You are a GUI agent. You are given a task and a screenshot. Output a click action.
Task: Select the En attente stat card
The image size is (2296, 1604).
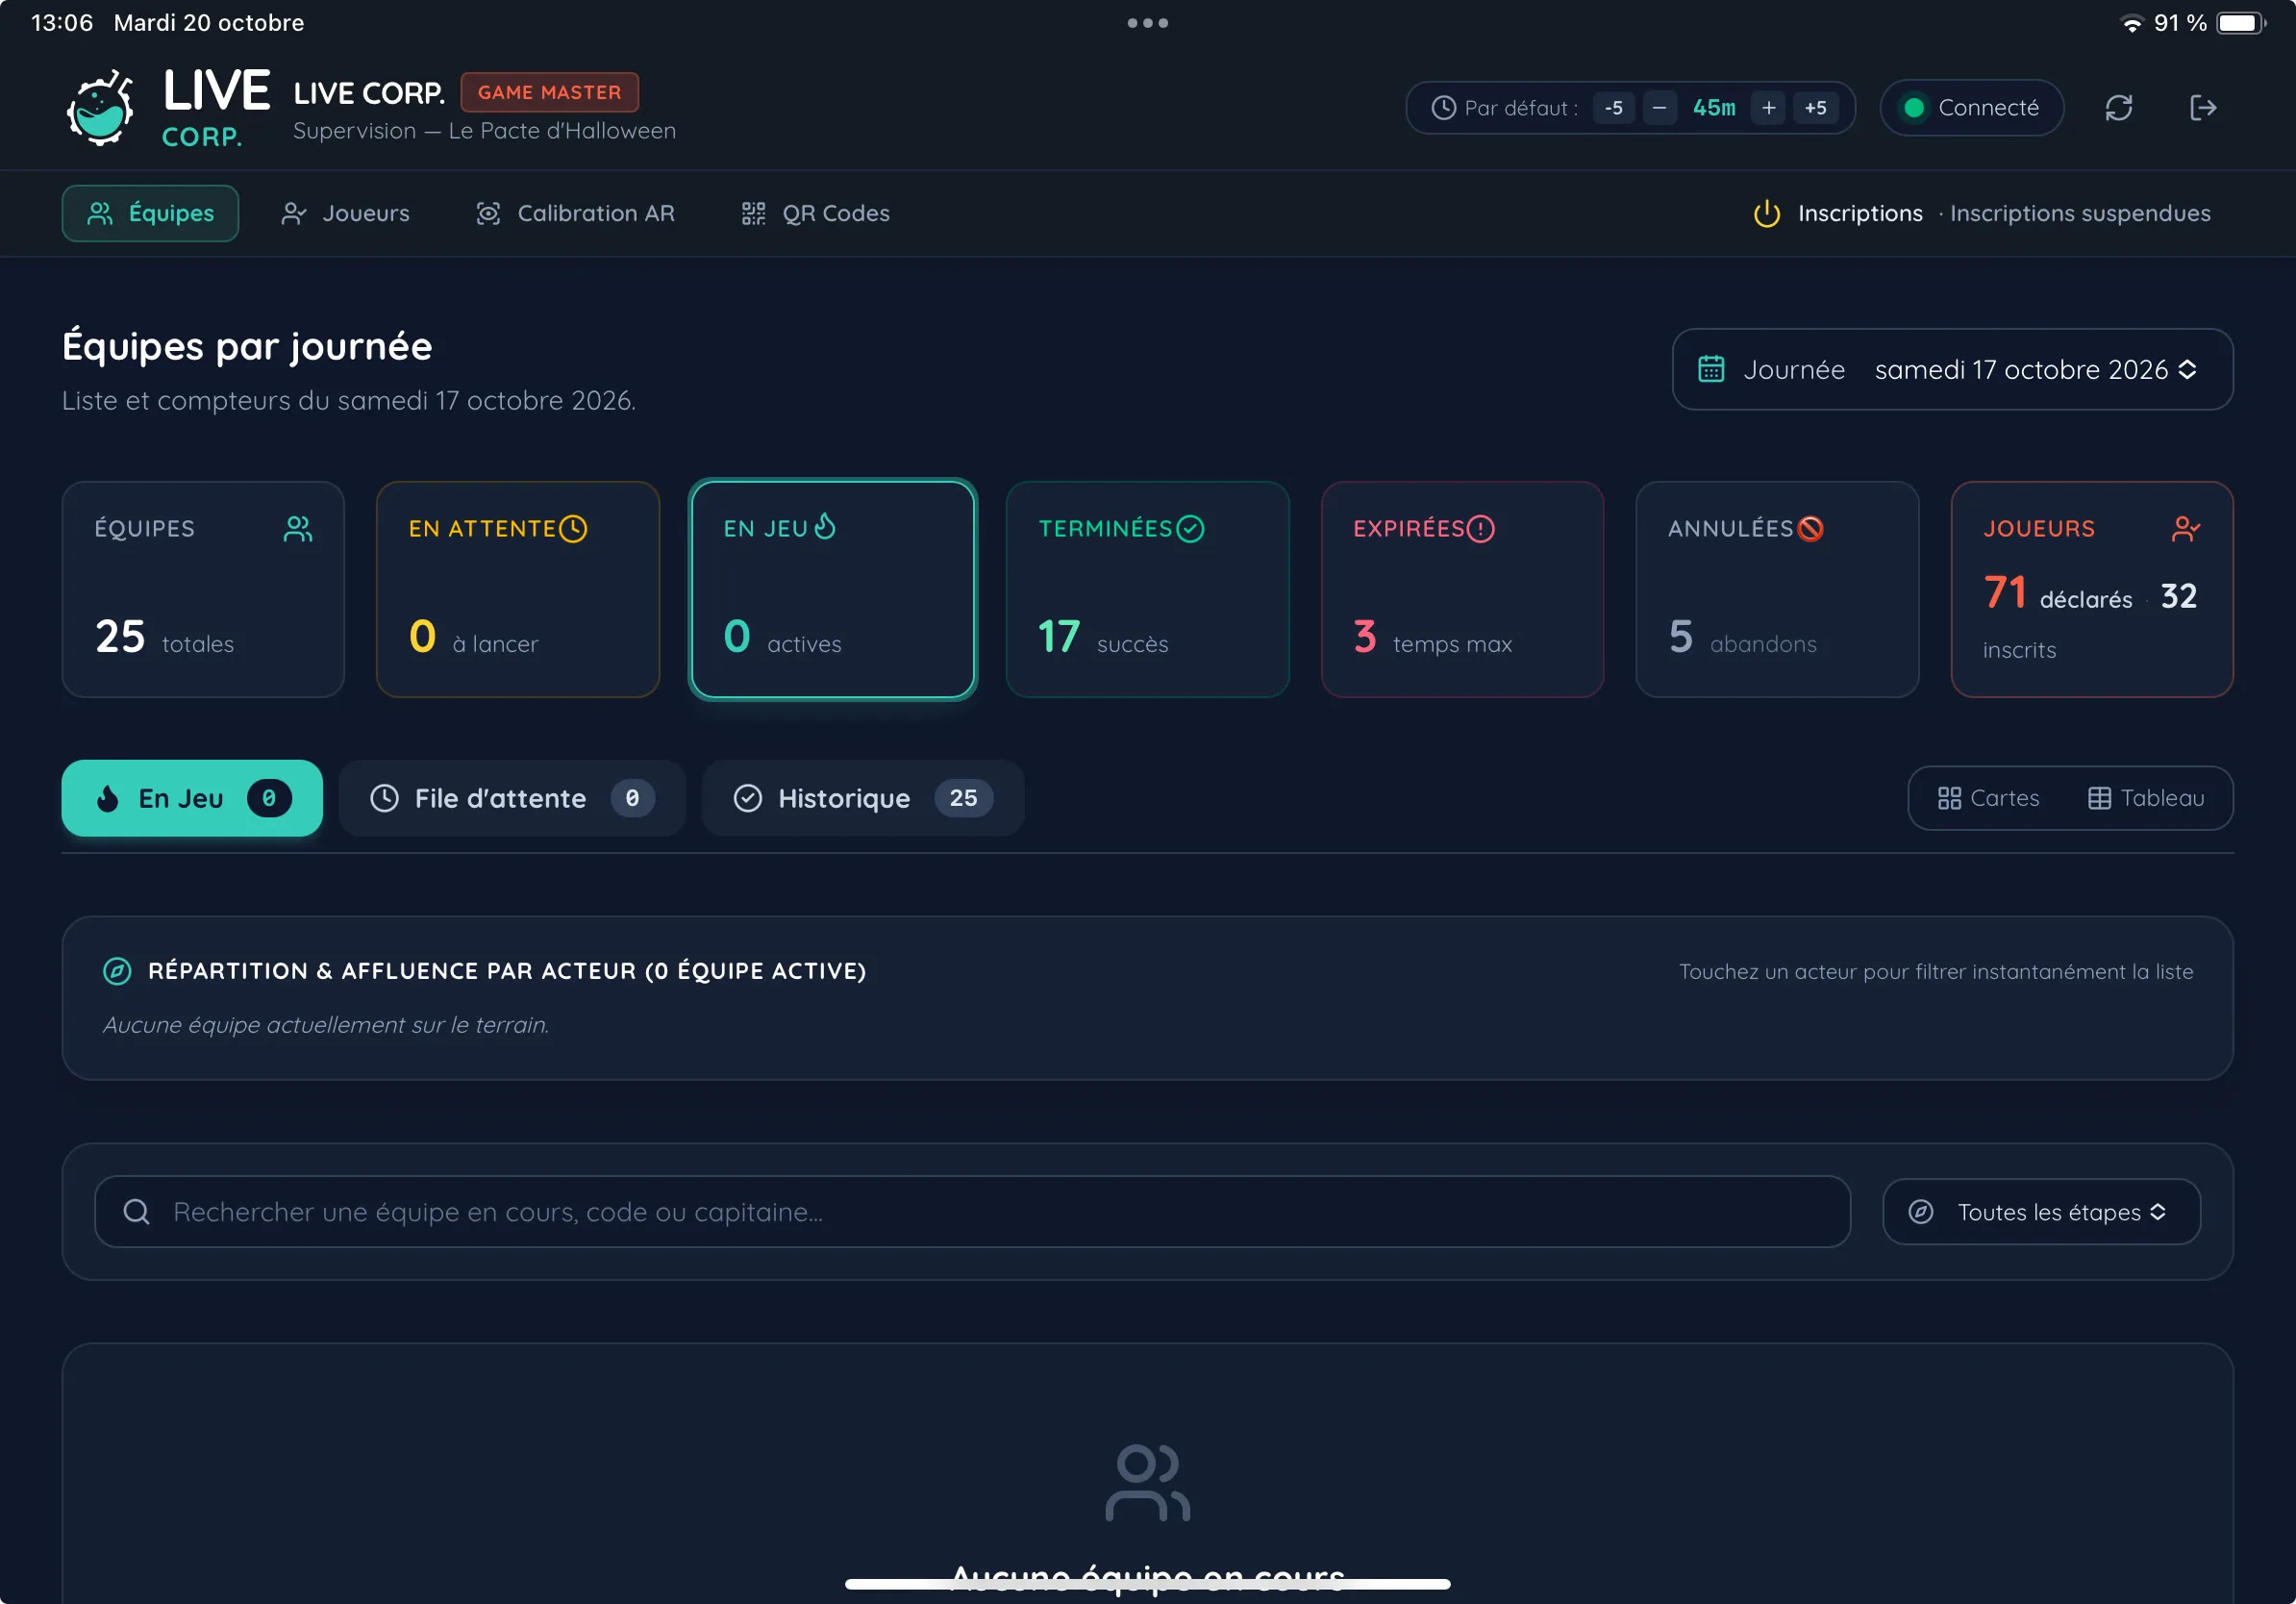click(x=518, y=589)
